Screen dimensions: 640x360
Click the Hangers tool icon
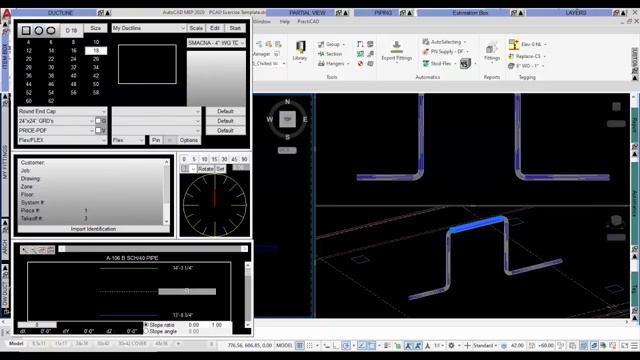click(321, 64)
